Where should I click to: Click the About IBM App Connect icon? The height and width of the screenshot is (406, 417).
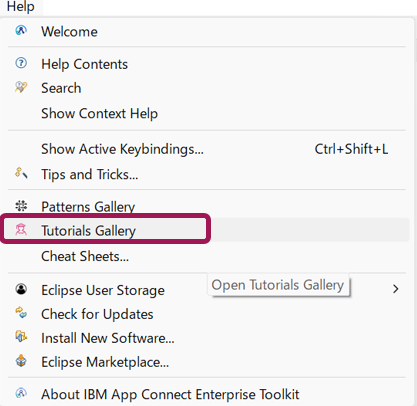[x=21, y=393]
